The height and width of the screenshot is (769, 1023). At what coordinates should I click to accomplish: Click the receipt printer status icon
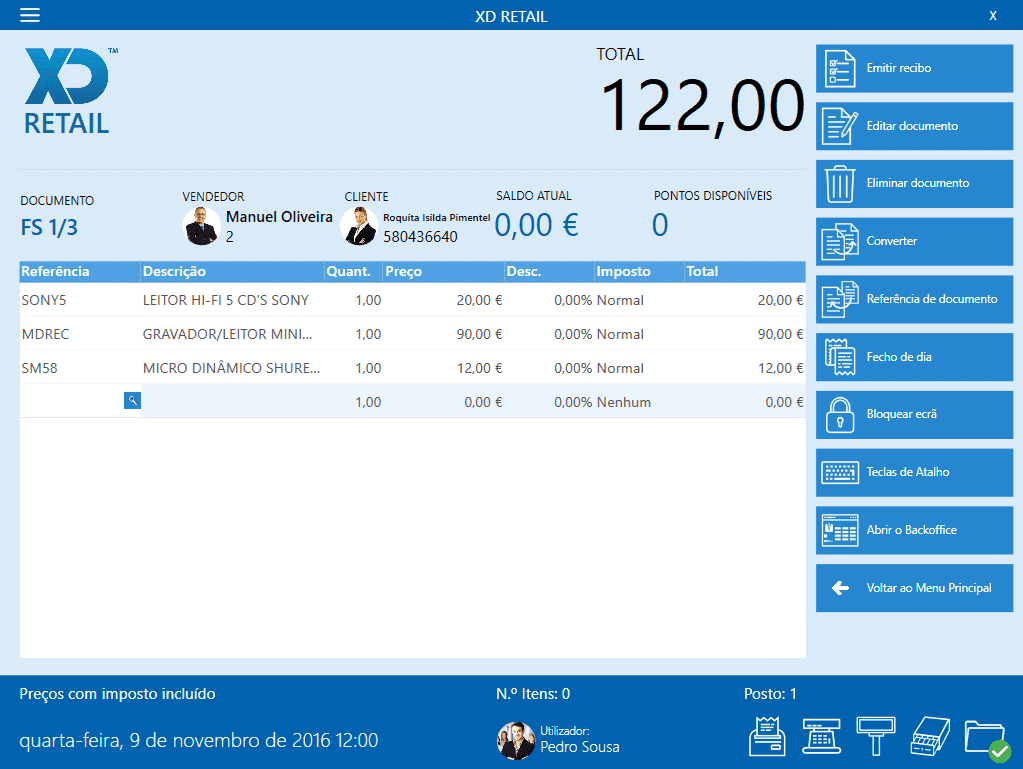point(768,737)
